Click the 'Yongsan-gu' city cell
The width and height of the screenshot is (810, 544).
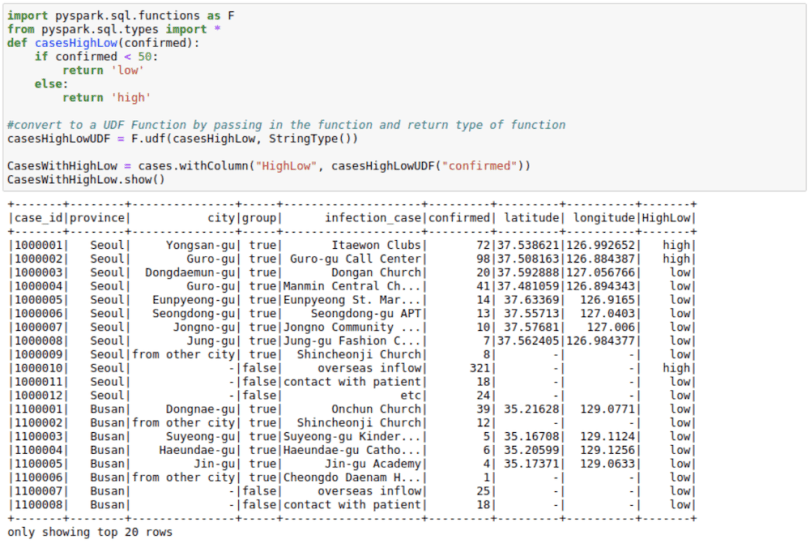[x=200, y=245]
